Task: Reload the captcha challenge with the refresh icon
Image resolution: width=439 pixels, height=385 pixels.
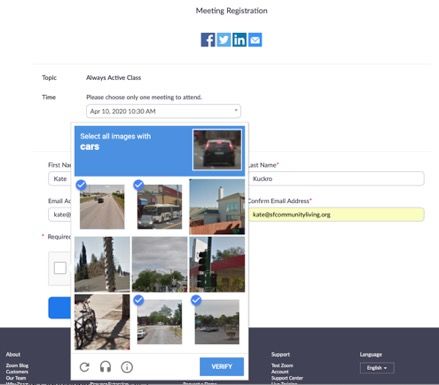Action: tap(85, 367)
